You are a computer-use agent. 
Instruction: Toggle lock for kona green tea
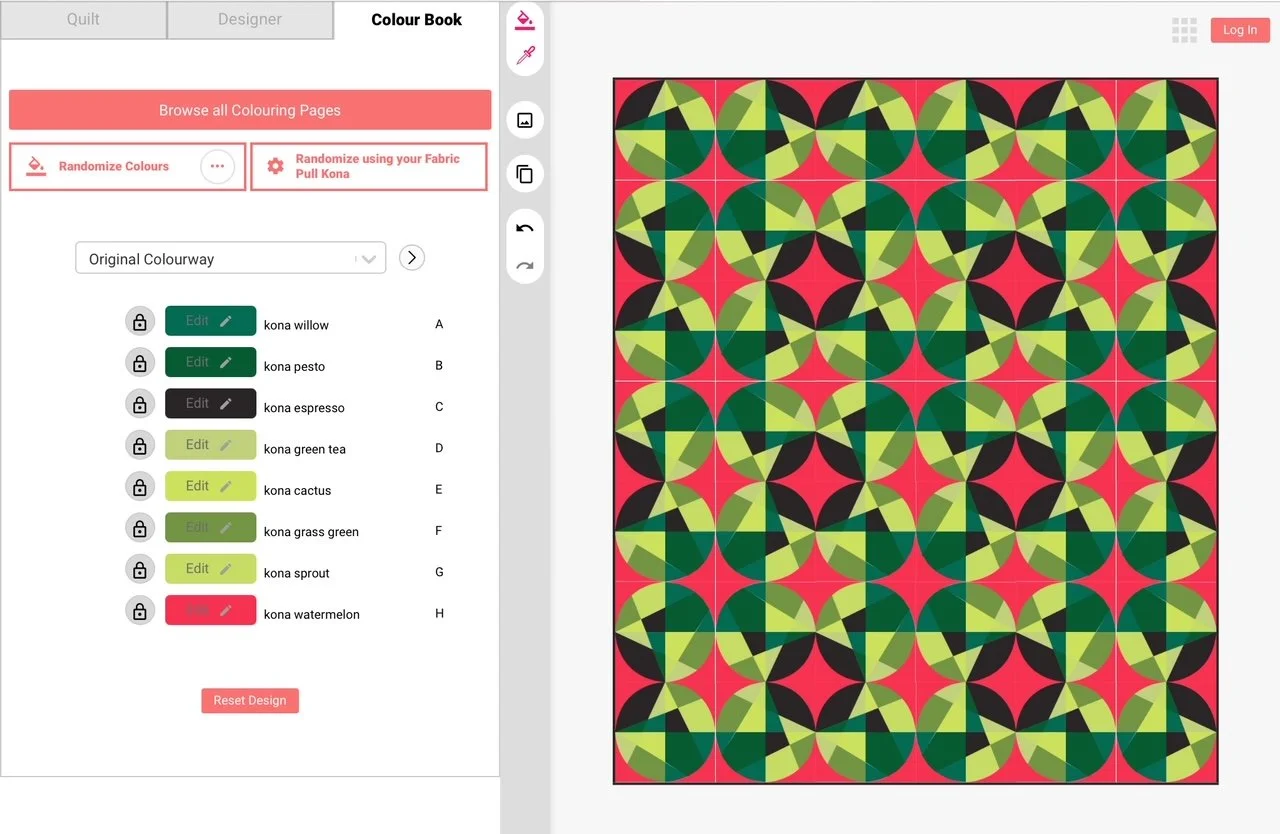point(140,445)
